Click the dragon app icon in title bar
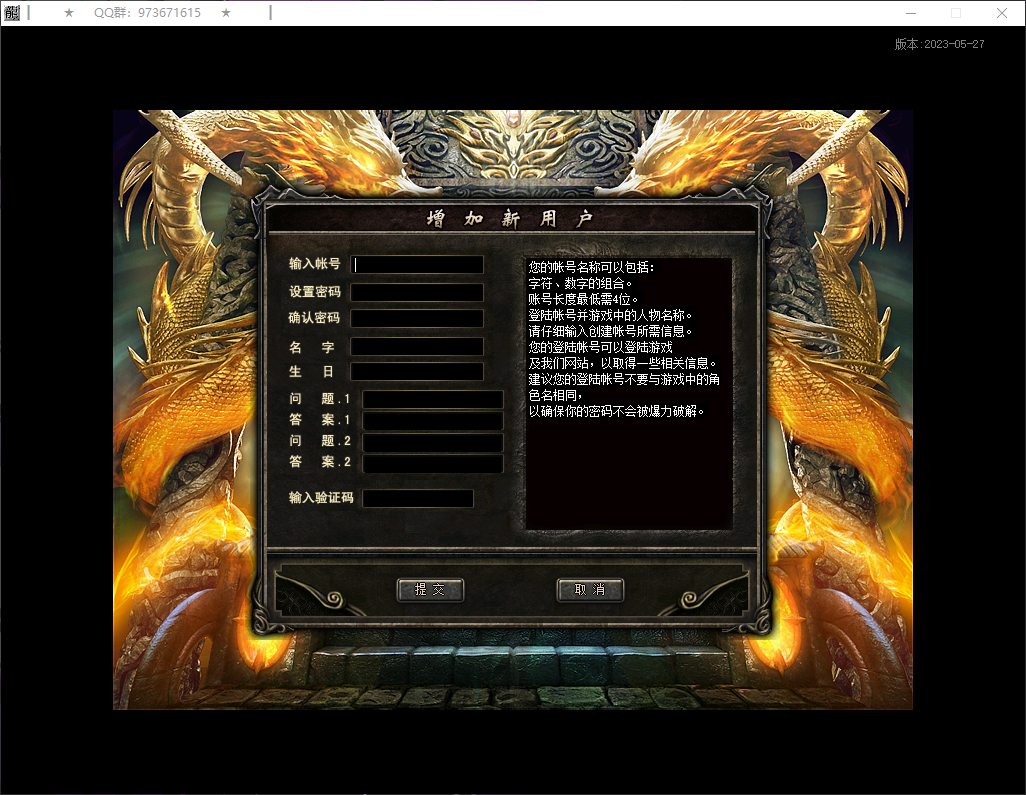The image size is (1026, 795). click(x=12, y=13)
